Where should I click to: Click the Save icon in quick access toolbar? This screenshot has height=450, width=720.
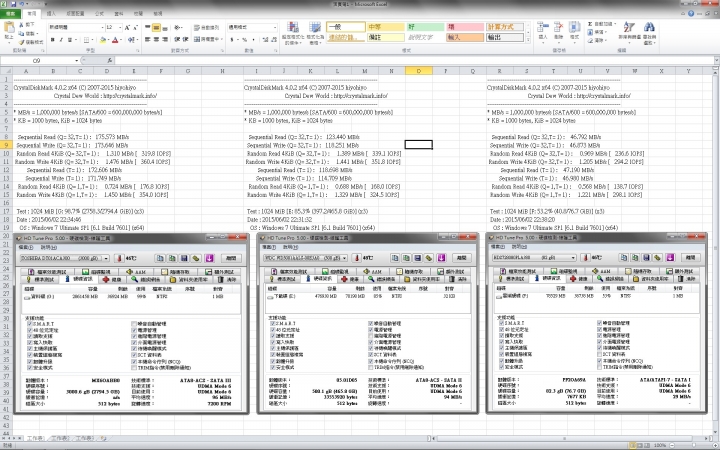14,4
